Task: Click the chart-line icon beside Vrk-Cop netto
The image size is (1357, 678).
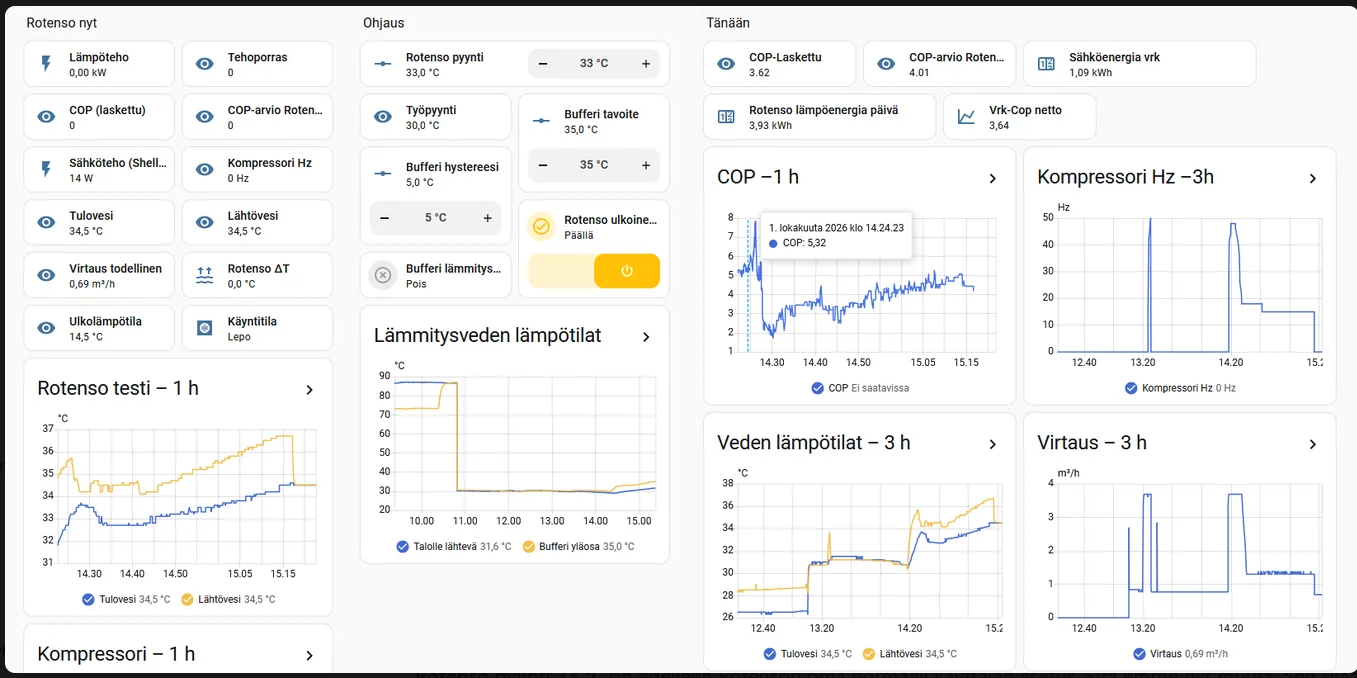Action: (x=966, y=117)
